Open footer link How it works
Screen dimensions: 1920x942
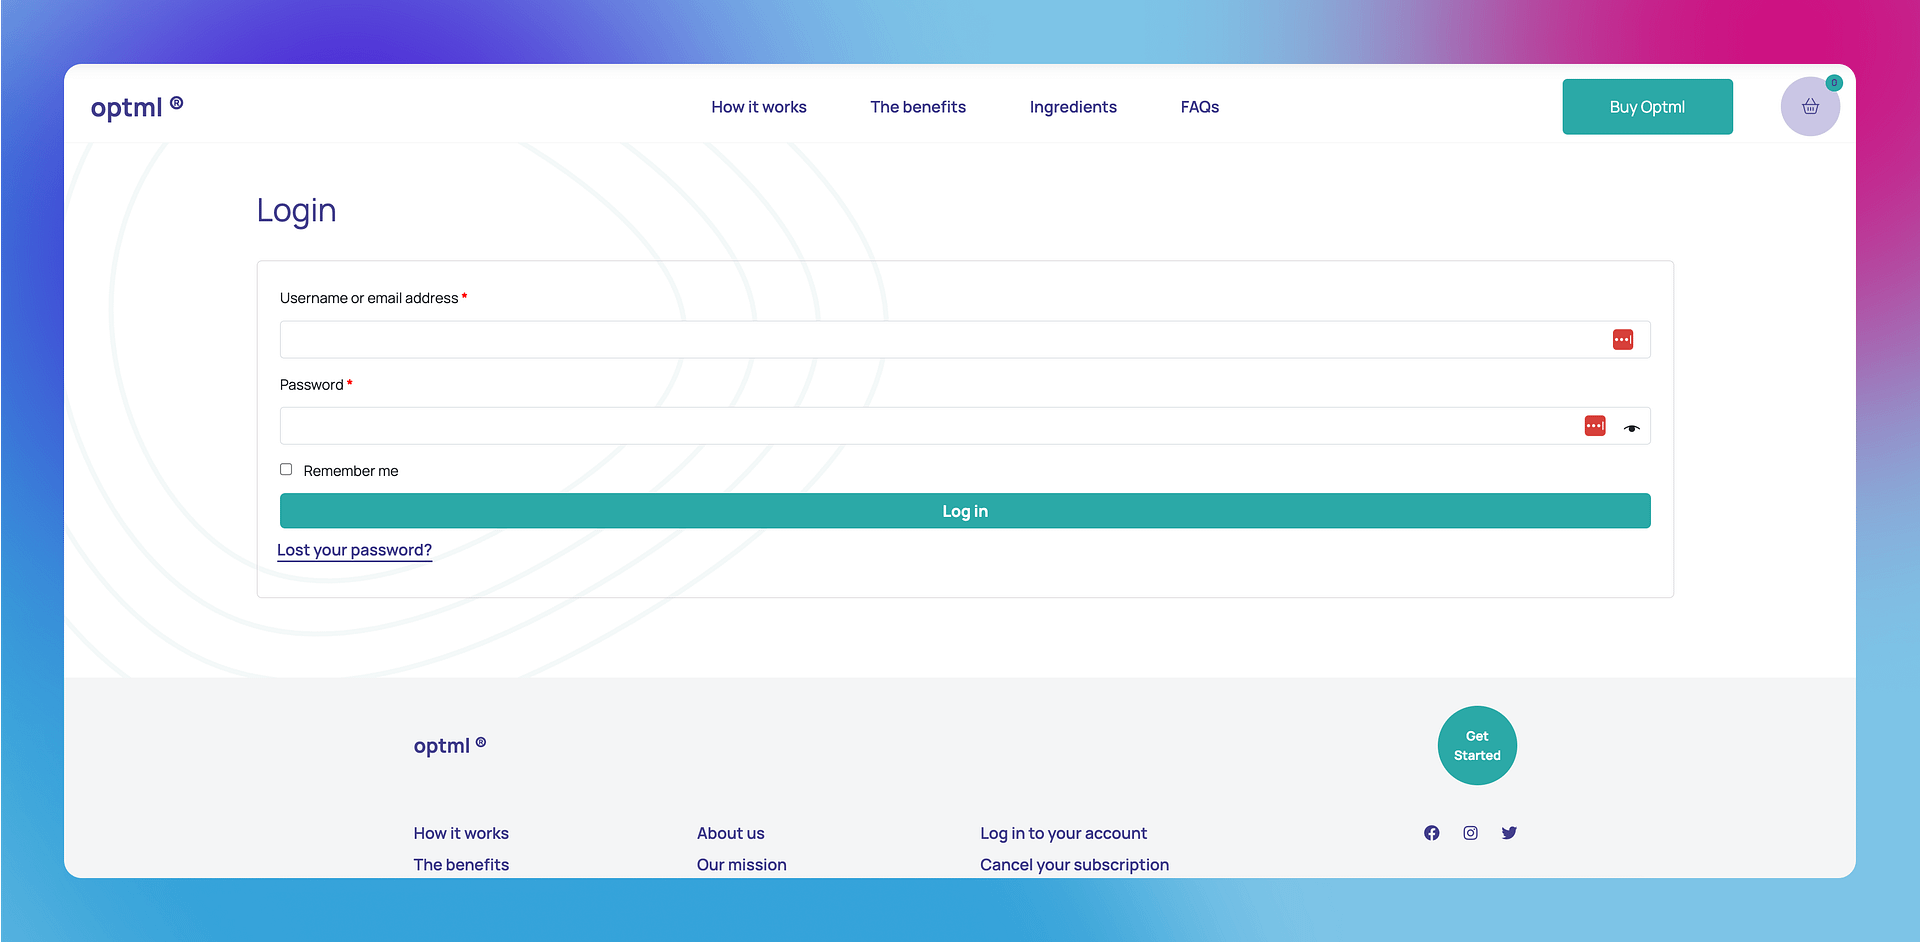(461, 833)
